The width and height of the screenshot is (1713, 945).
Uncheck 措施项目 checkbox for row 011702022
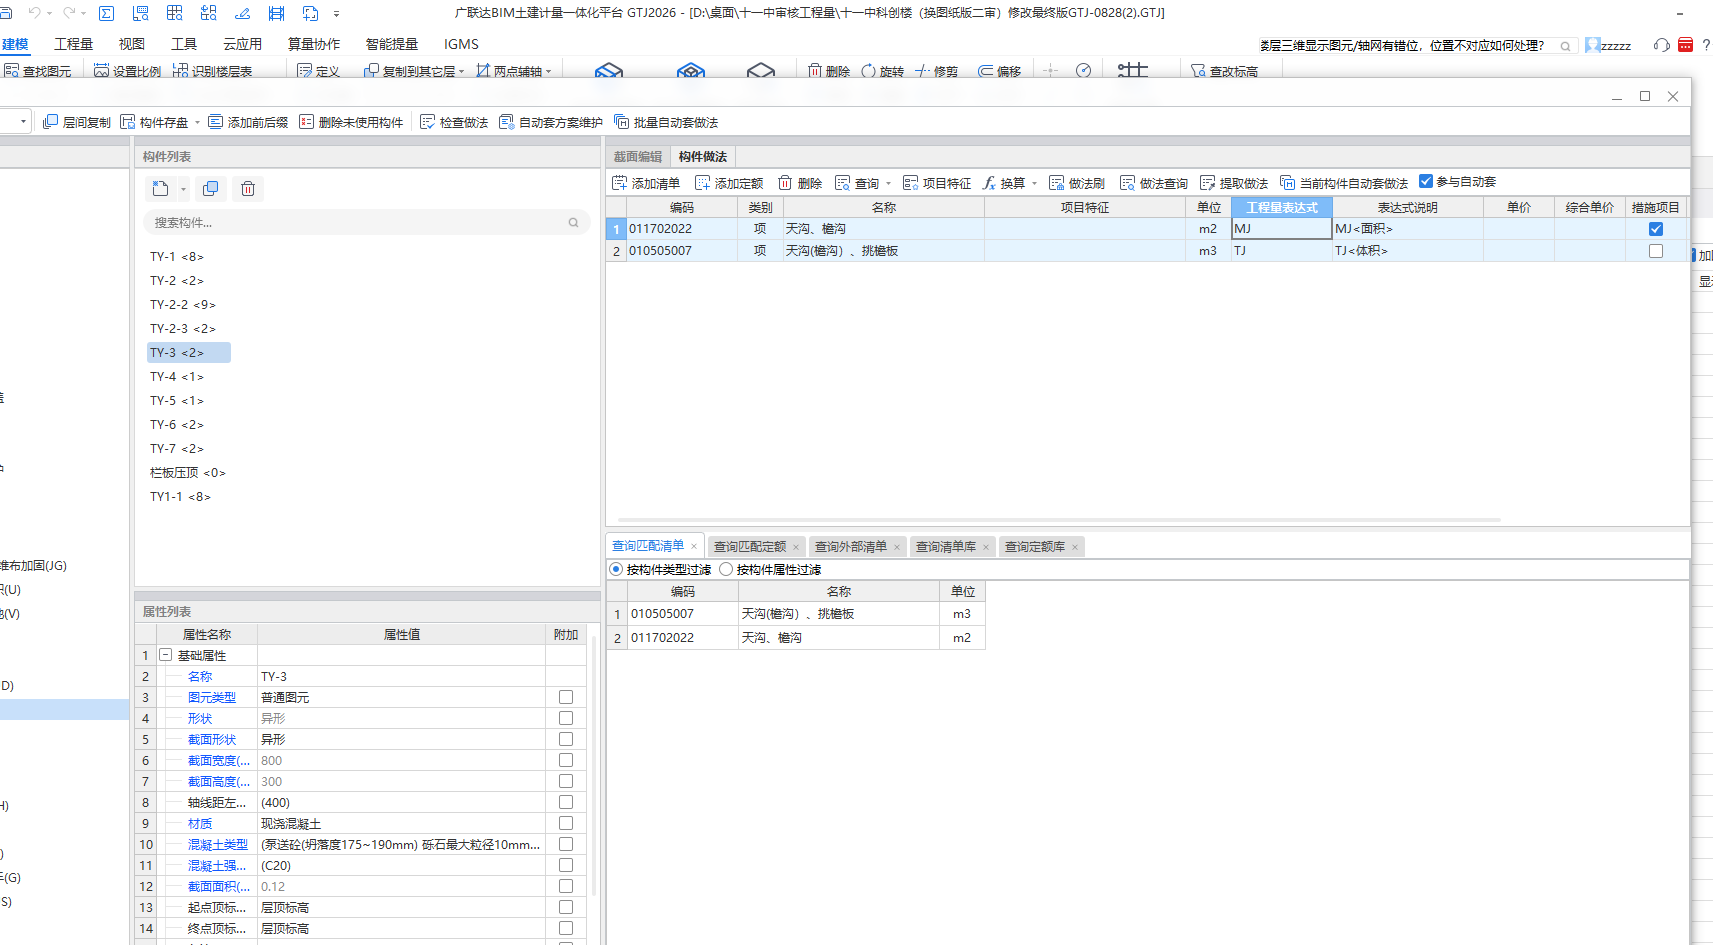1656,229
